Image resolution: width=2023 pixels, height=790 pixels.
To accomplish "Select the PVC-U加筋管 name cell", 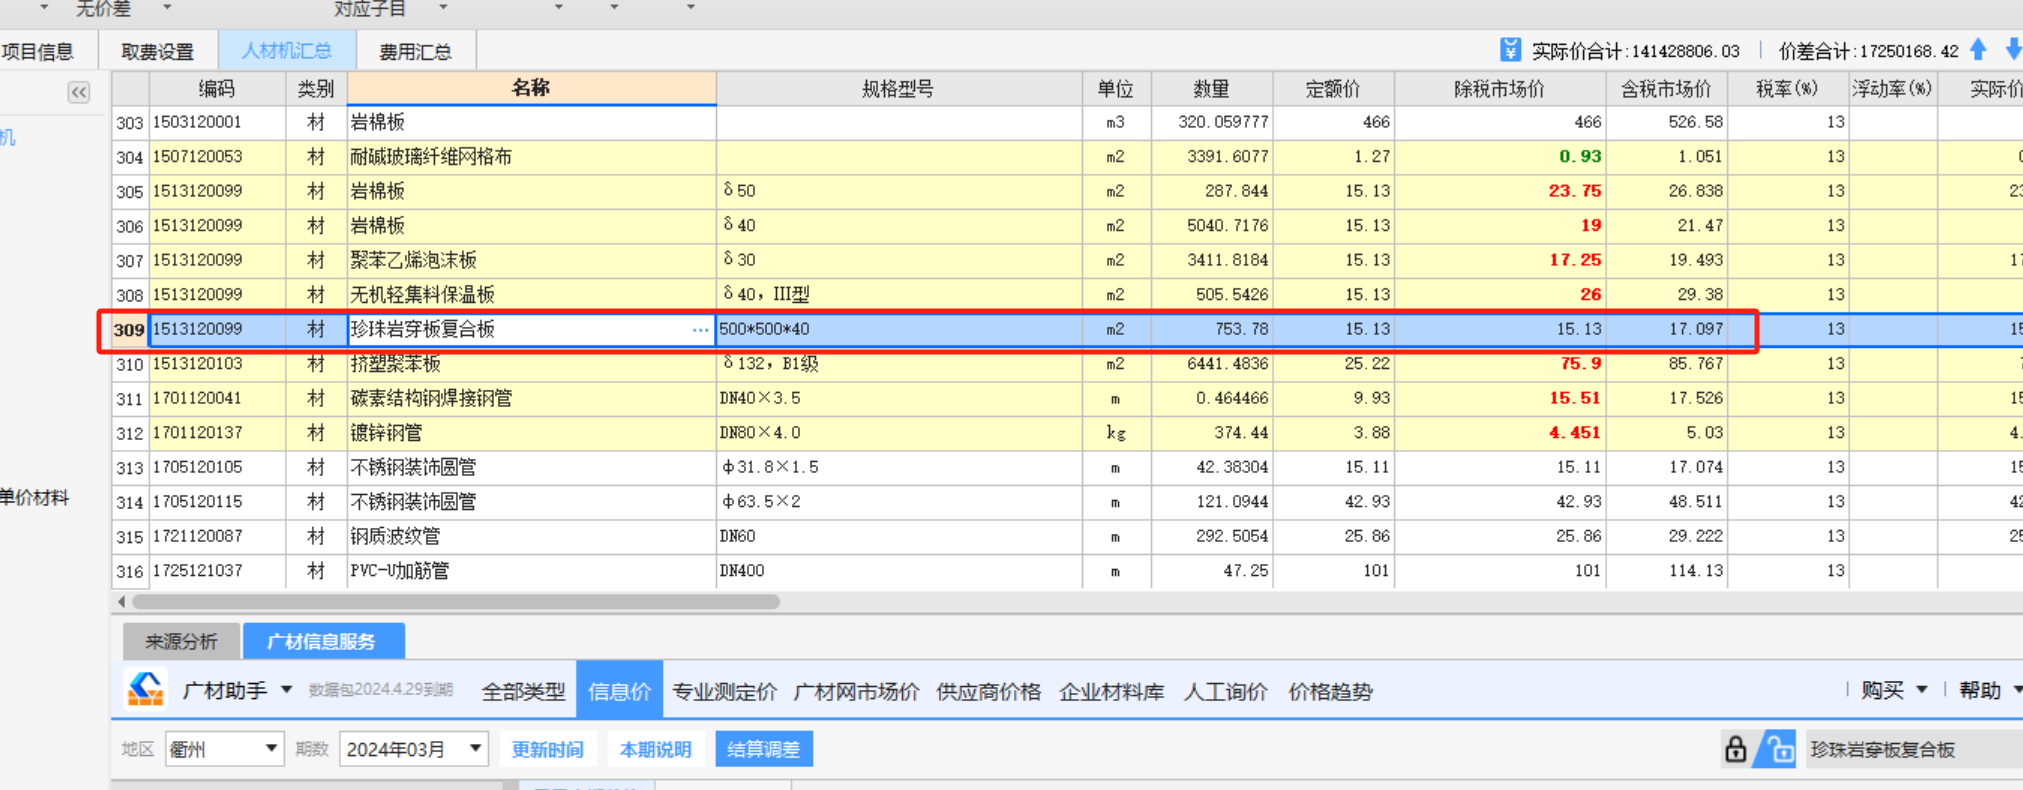I will pos(531,570).
